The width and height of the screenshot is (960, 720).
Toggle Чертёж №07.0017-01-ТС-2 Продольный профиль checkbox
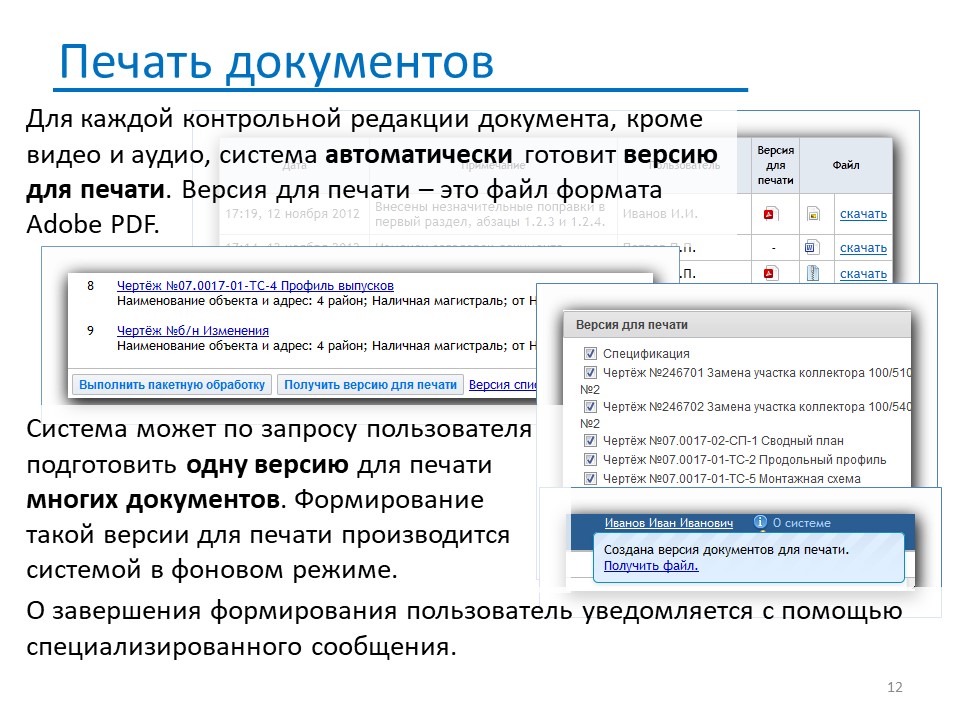(590, 459)
